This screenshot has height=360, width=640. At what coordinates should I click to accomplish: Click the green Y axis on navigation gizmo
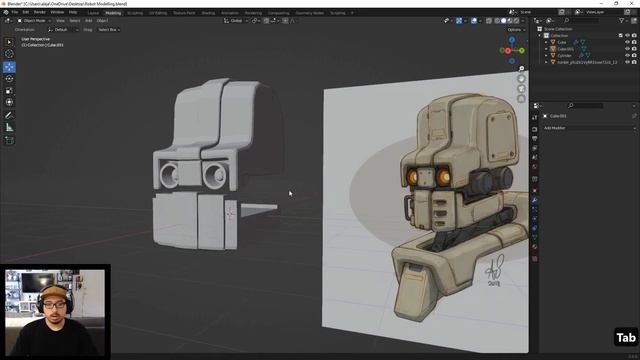[522, 50]
